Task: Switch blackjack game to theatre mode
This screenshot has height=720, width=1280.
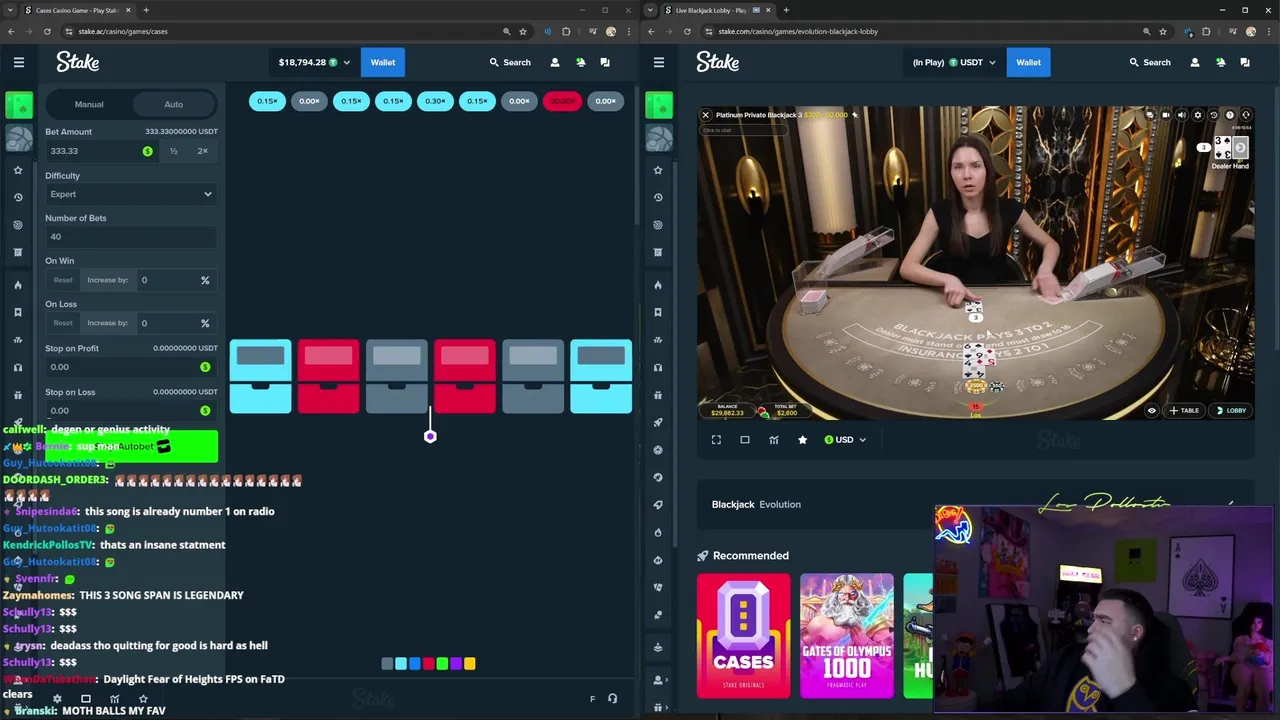Action: (x=745, y=440)
